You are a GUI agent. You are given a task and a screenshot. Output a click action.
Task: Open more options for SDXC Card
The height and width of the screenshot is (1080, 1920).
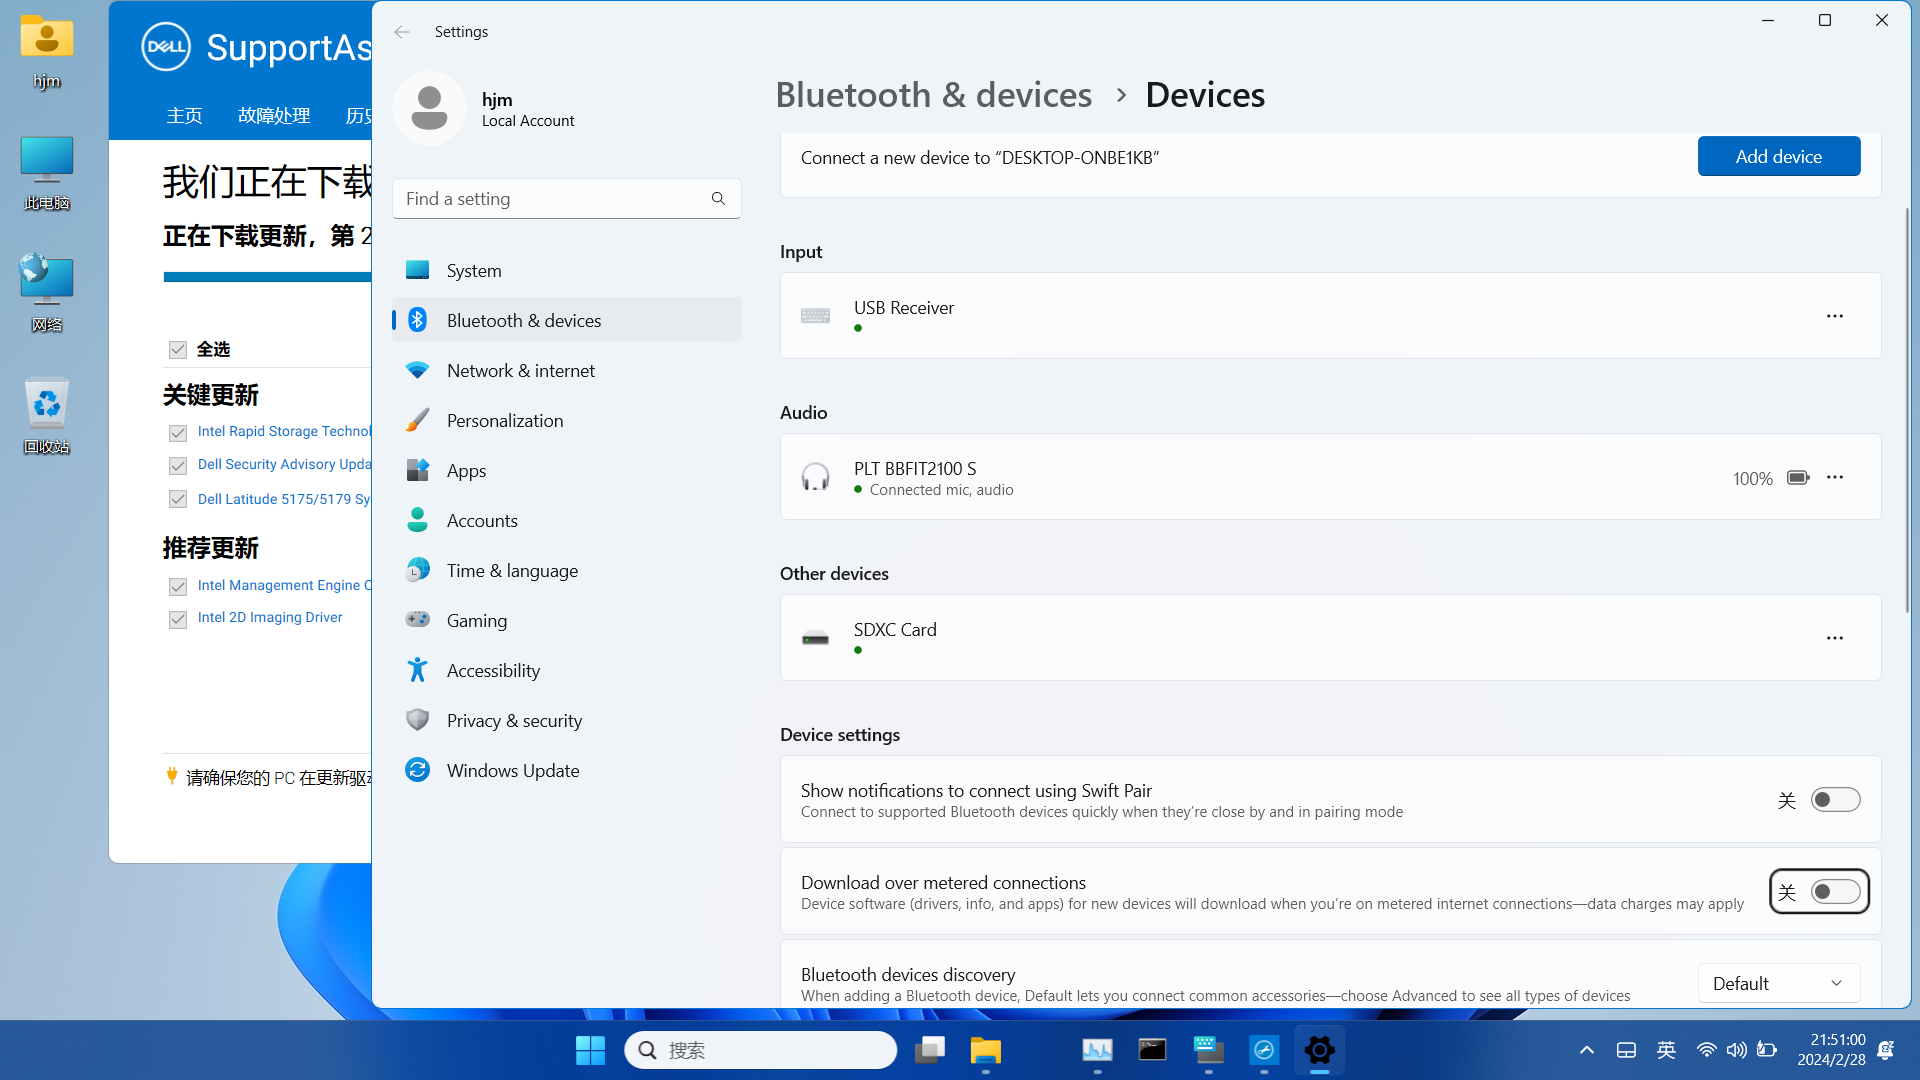1834,638
